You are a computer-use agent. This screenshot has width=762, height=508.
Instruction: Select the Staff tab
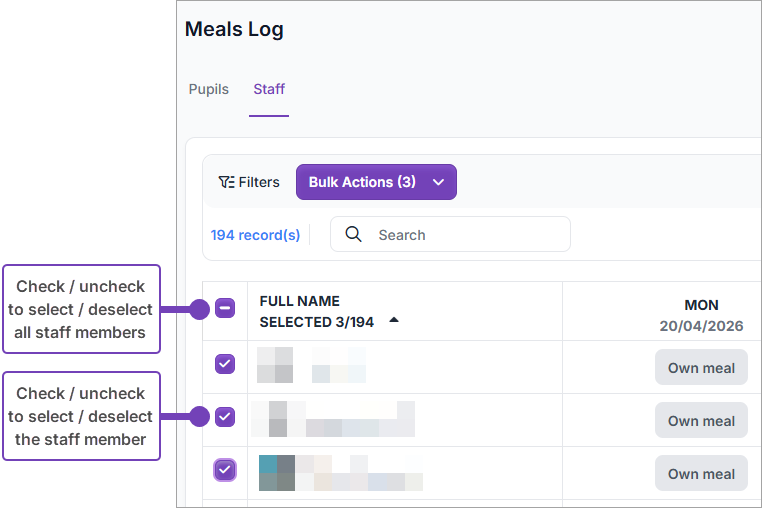click(269, 89)
